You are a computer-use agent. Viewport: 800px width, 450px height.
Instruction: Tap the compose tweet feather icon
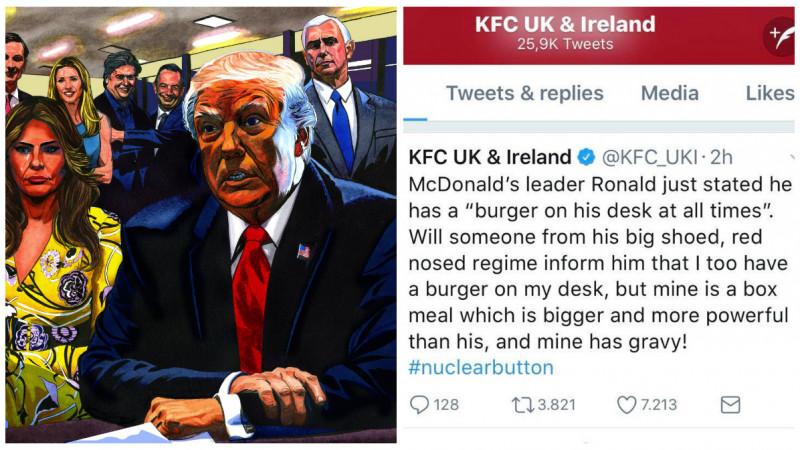pyautogui.click(x=778, y=37)
